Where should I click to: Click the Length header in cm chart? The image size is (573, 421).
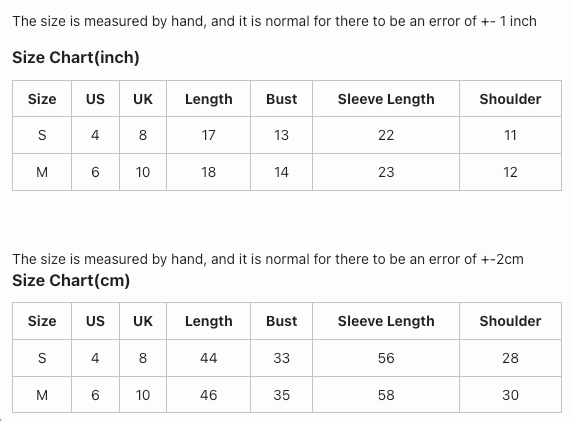tap(209, 321)
